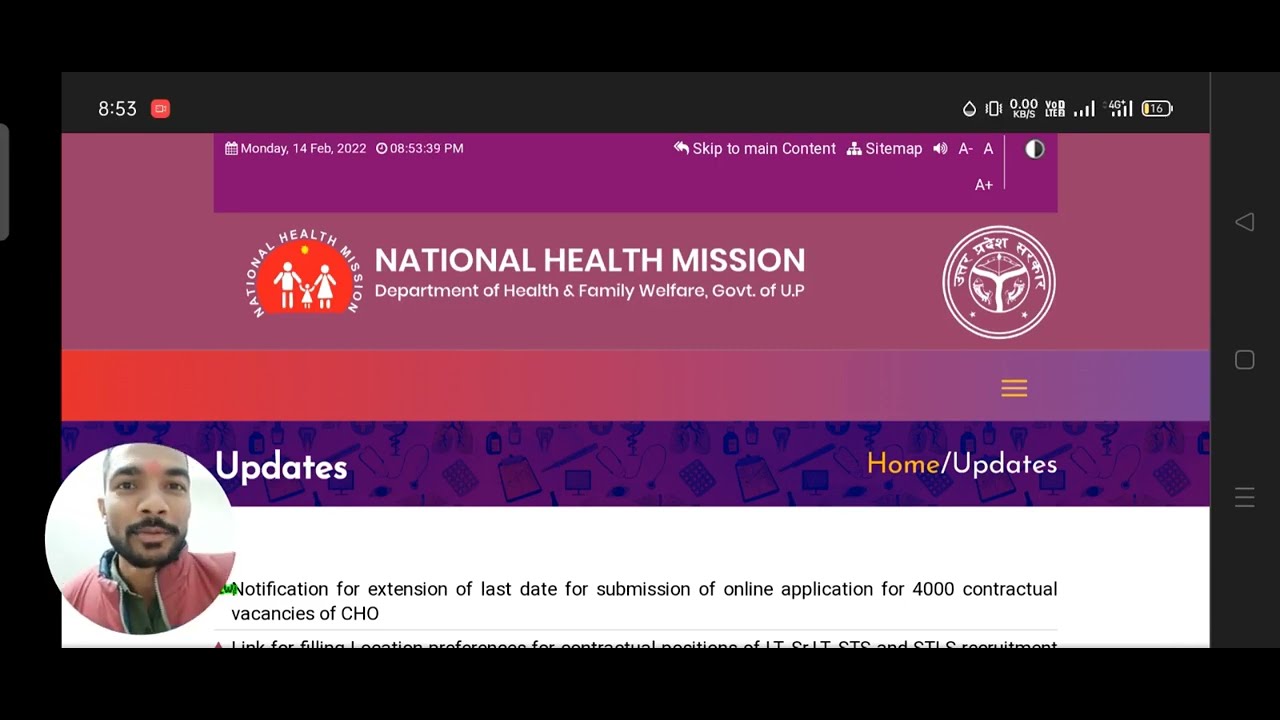Click the NATIONAL HEALTH MISSION title

tap(590, 260)
